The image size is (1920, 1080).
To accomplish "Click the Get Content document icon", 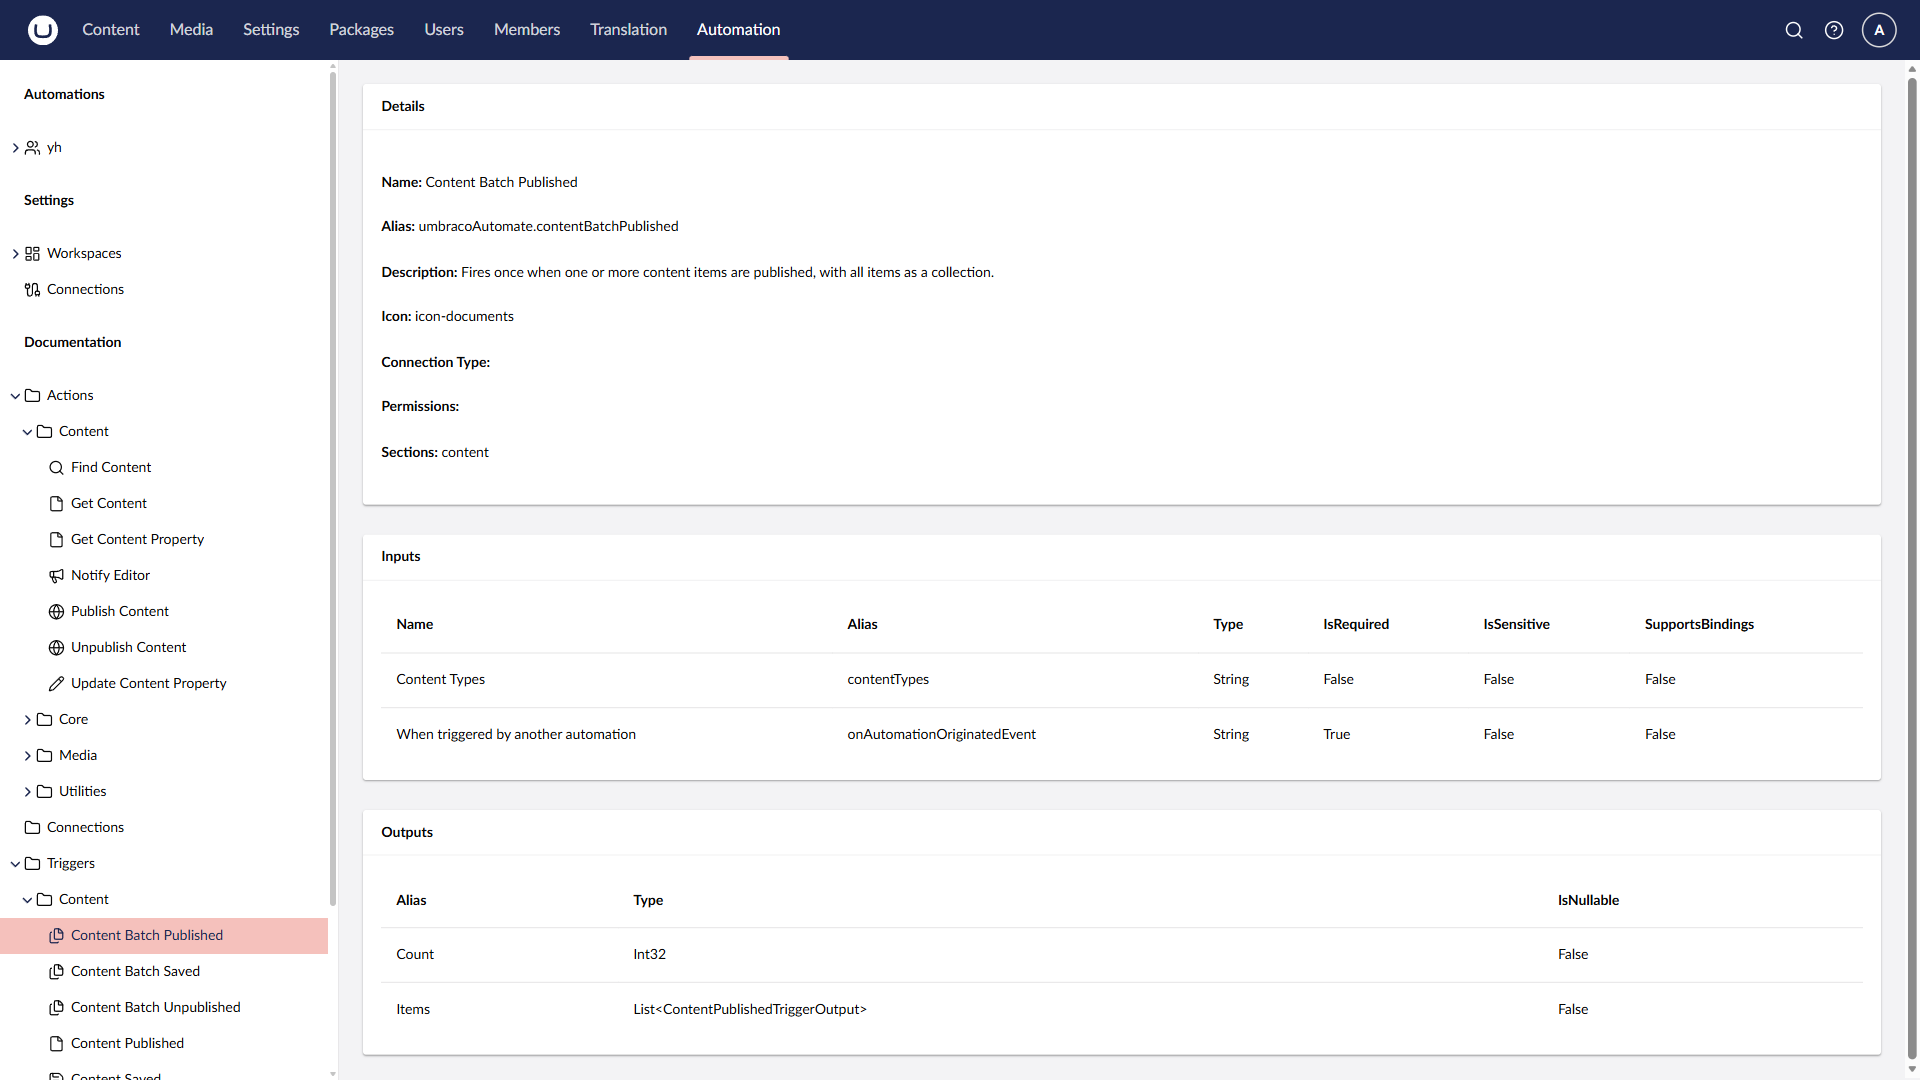I will pos(57,504).
